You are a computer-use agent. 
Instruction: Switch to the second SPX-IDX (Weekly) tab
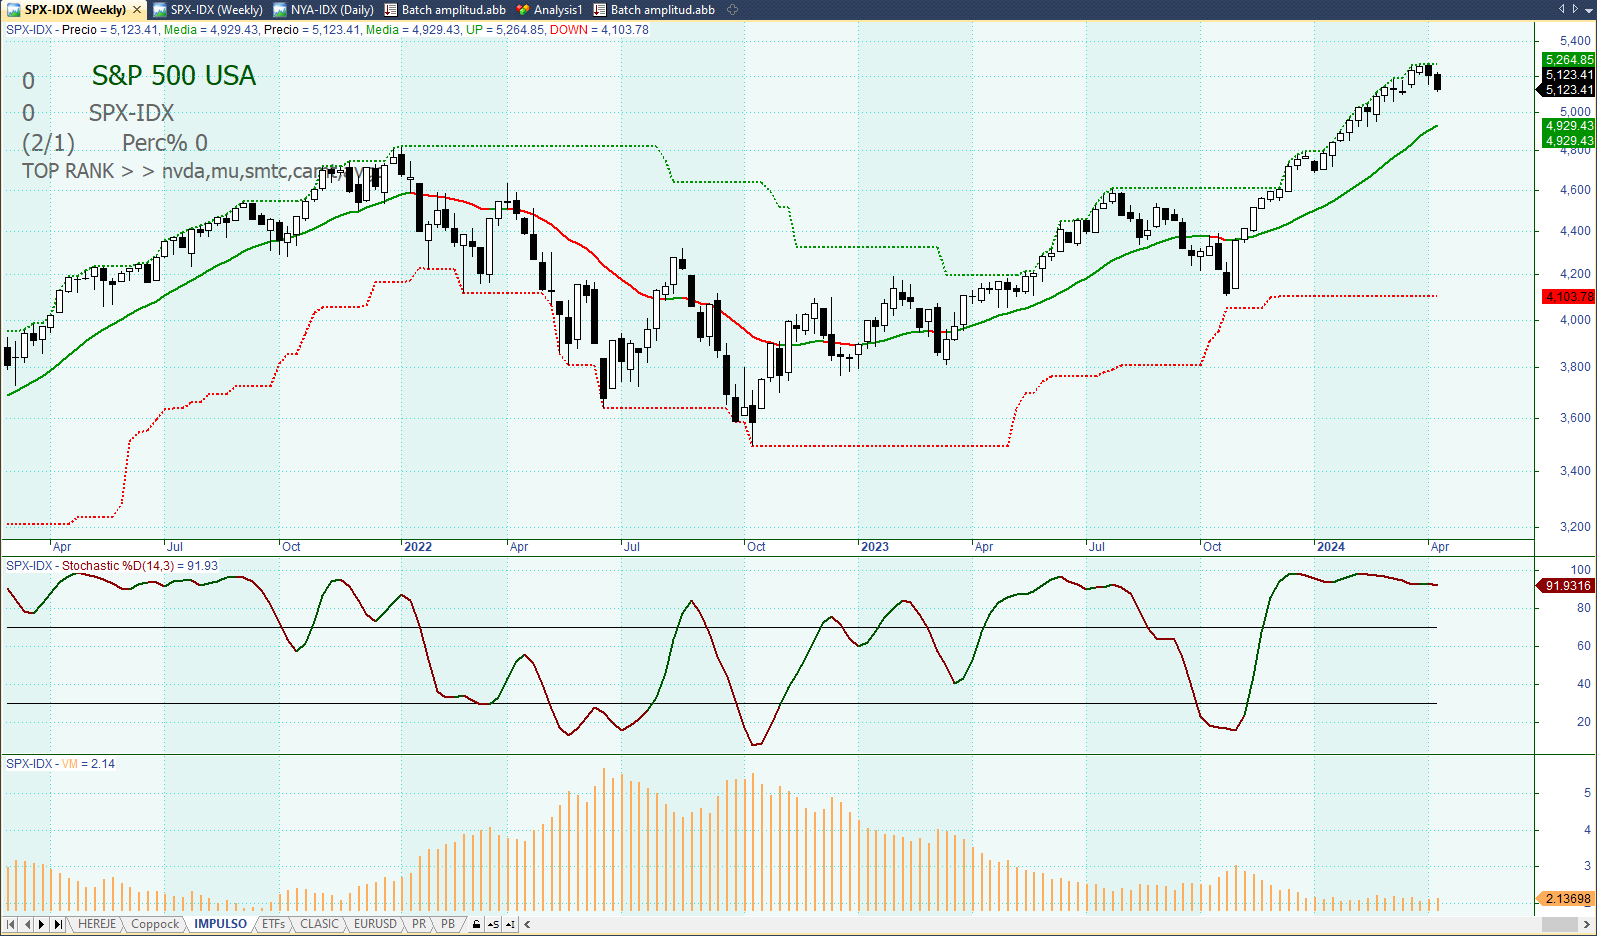click(x=208, y=10)
